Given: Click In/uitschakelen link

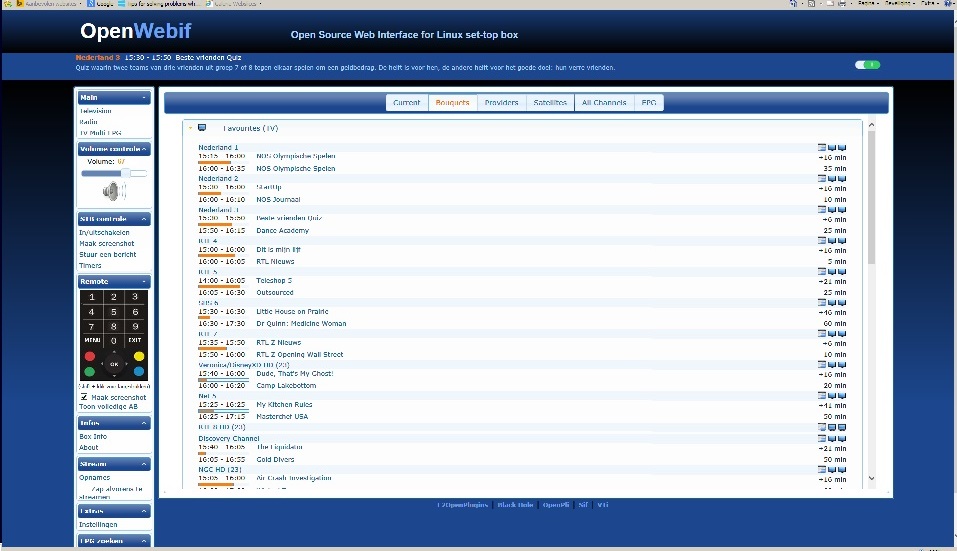Looking at the screenshot, I should pos(104,232).
